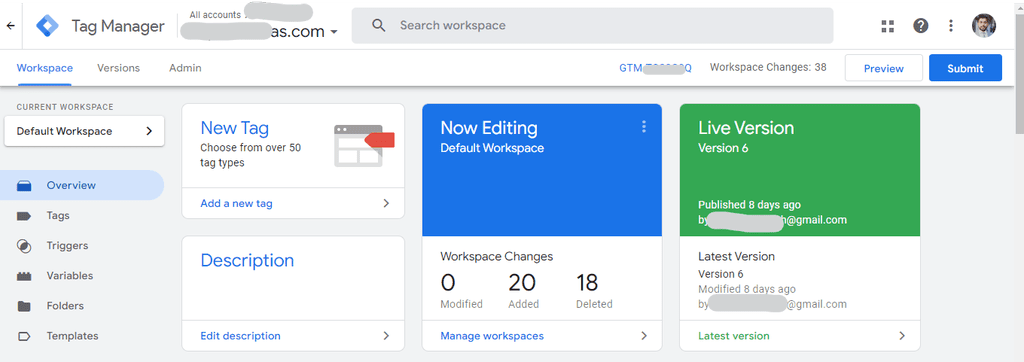Open the Google apps grid icon
This screenshot has height=362, width=1024.
[x=887, y=25]
